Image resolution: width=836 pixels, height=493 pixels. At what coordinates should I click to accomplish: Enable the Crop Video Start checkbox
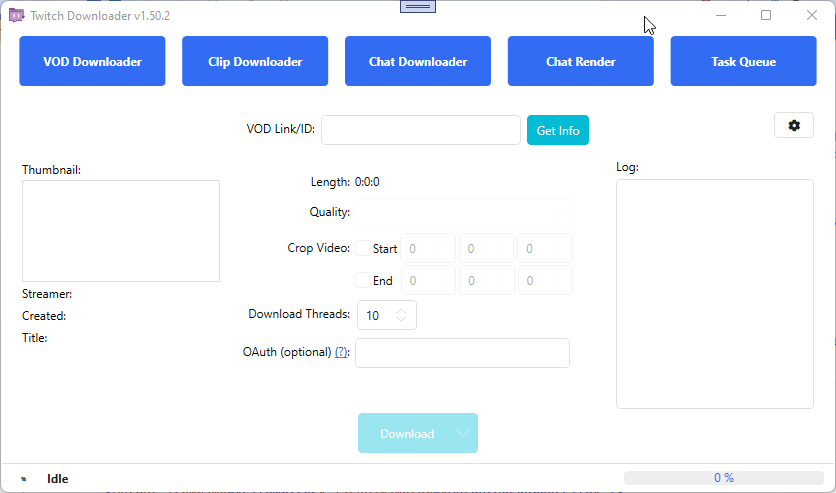tap(363, 248)
